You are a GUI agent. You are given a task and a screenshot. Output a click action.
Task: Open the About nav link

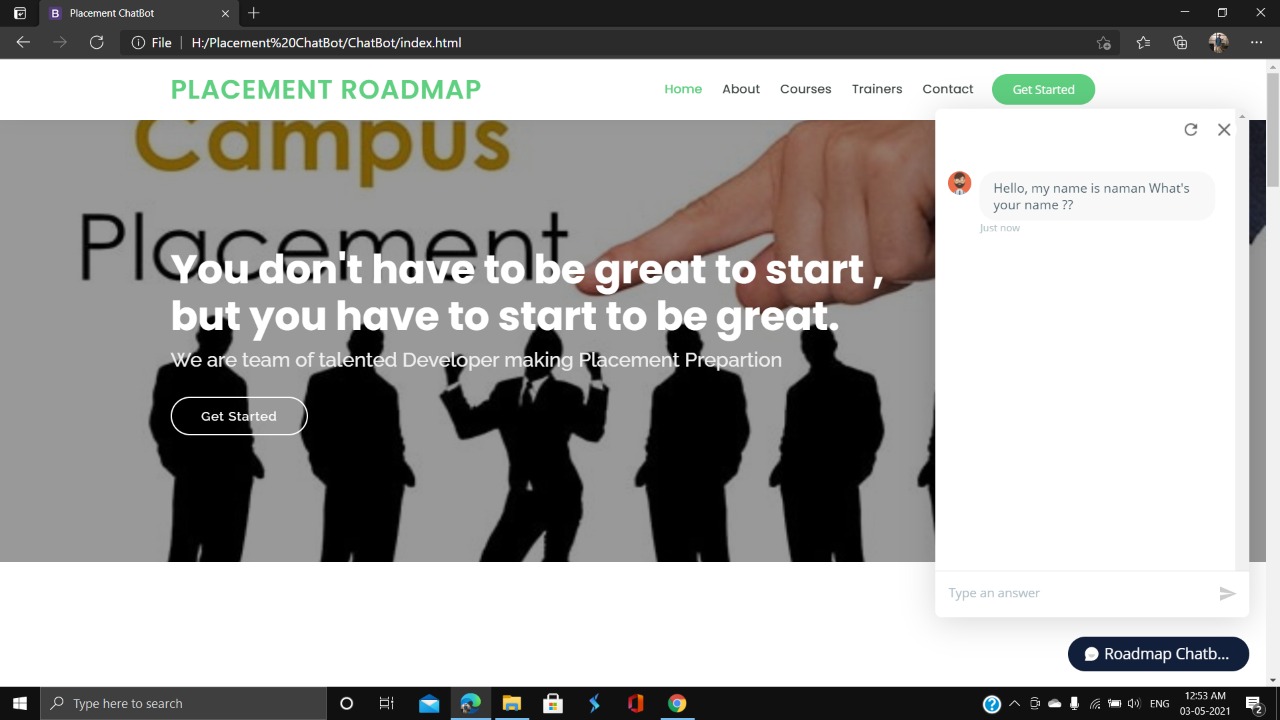tap(741, 89)
